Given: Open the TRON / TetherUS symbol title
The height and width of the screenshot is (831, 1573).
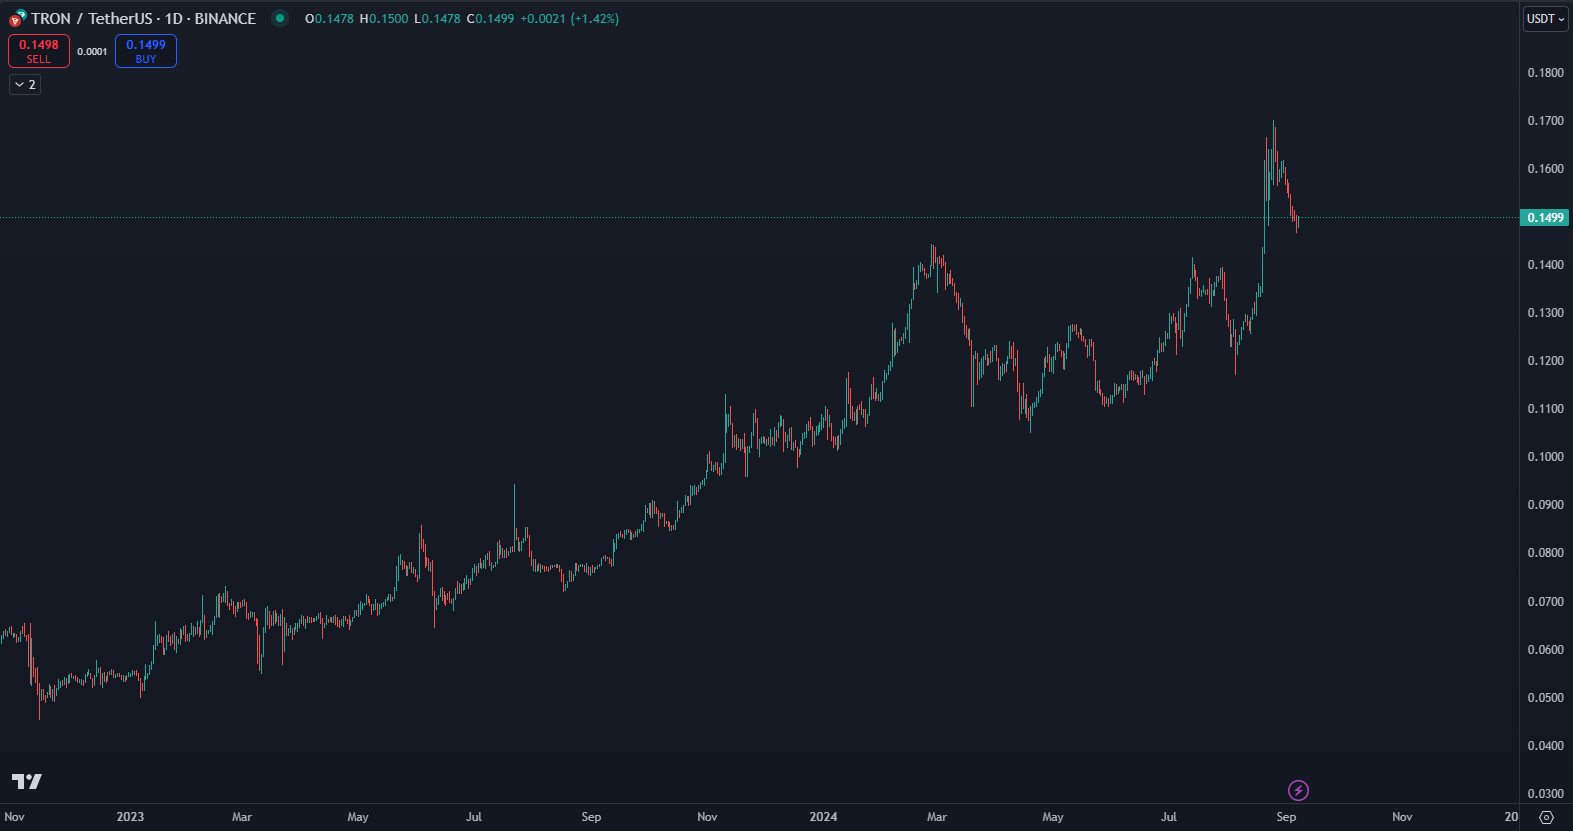Looking at the screenshot, I should tap(143, 18).
